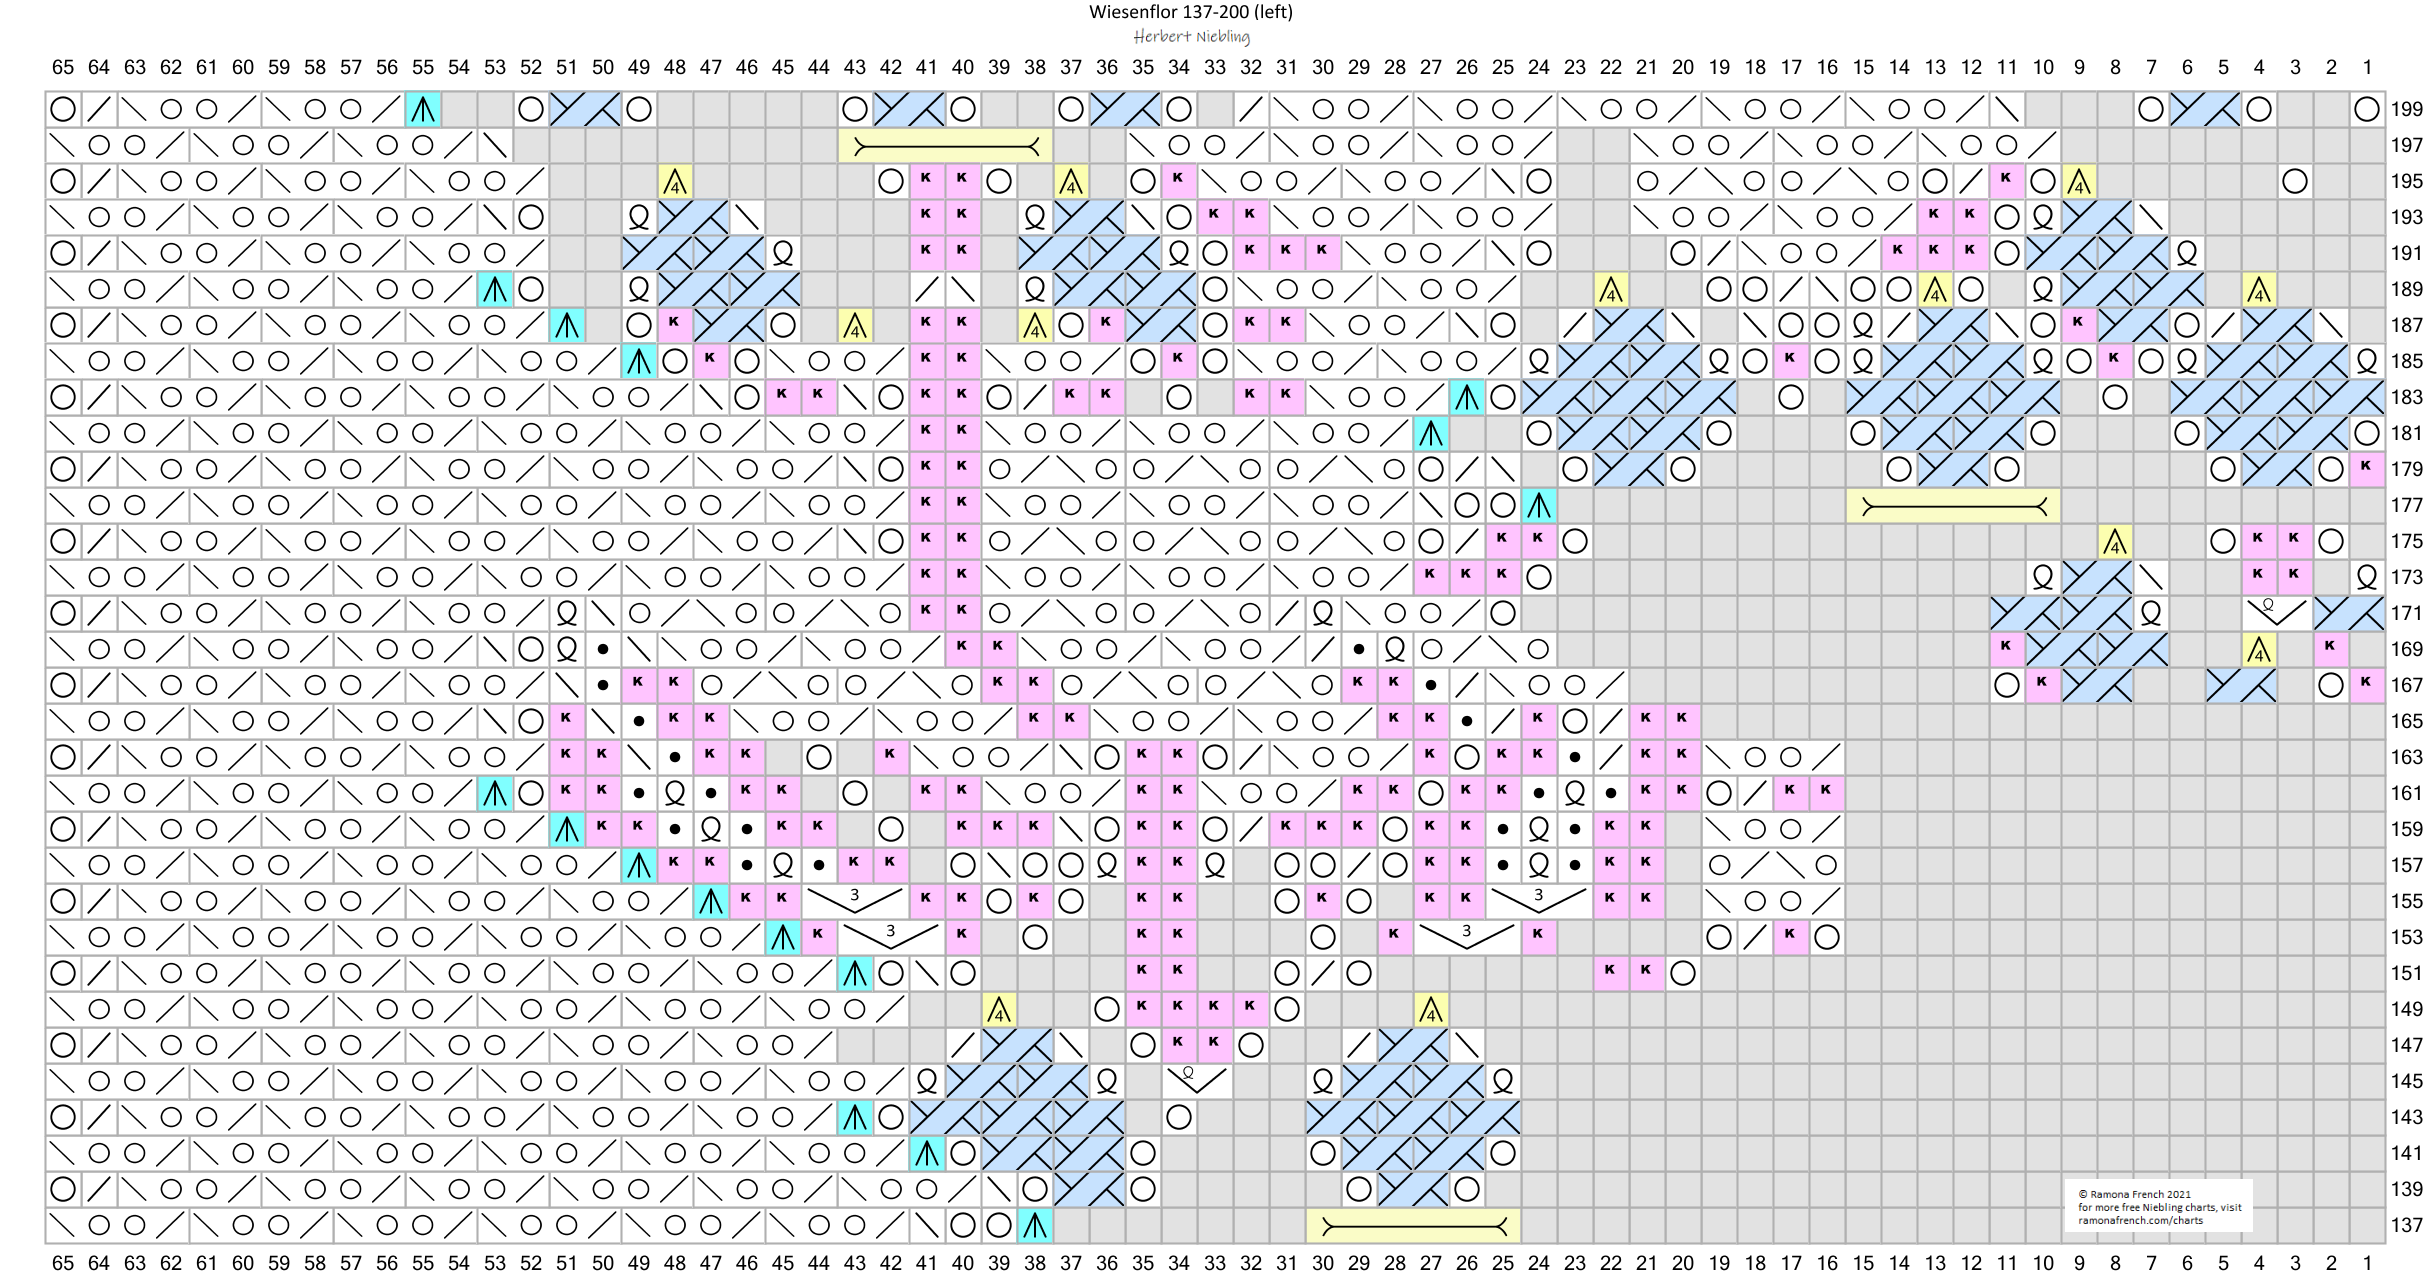Click the long yellow bar in row 197

(x=945, y=147)
